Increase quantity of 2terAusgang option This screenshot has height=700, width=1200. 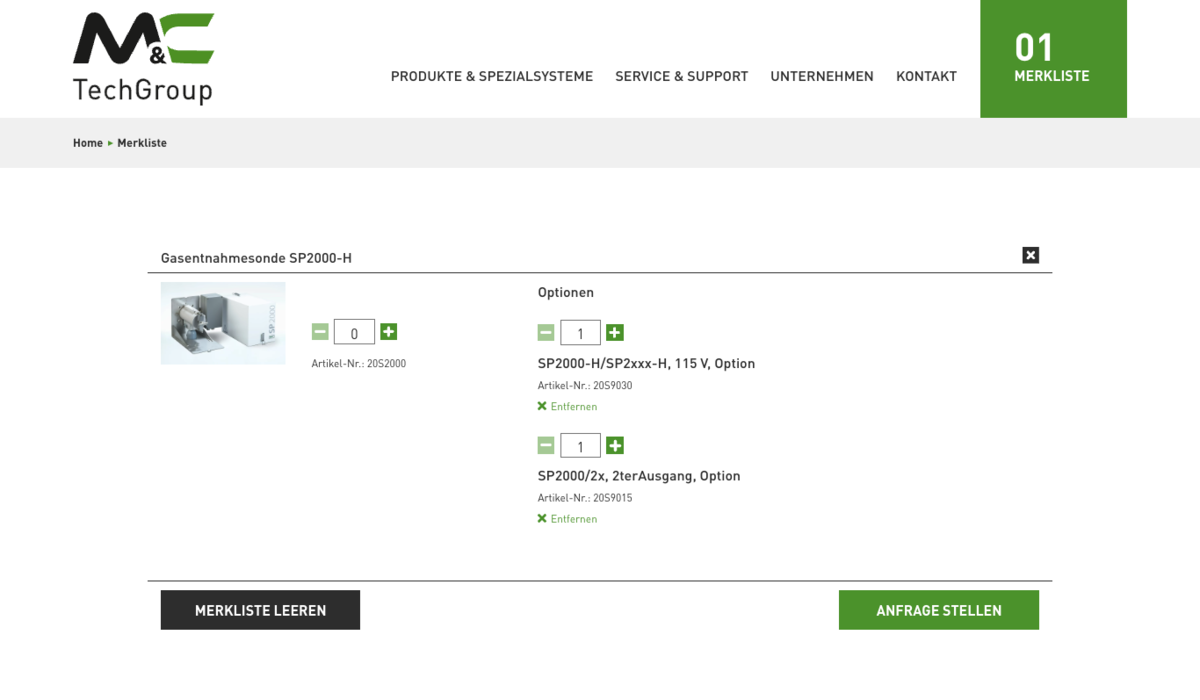point(615,446)
